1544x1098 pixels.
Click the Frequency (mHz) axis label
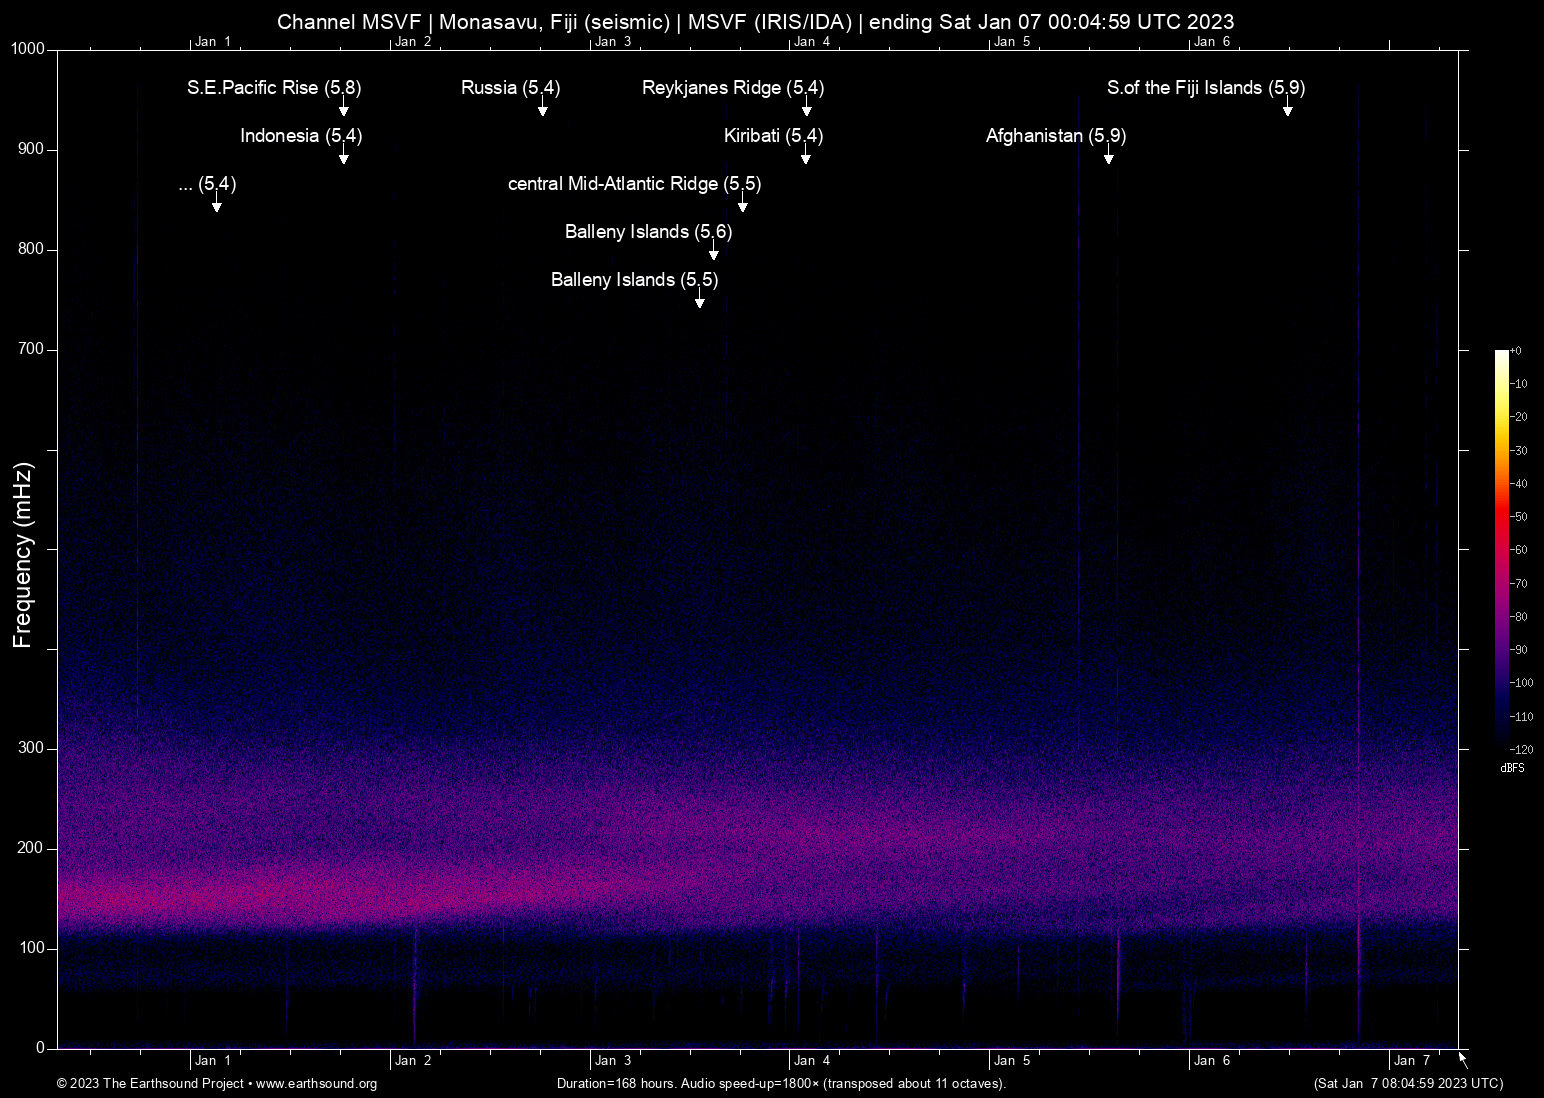(x=22, y=550)
